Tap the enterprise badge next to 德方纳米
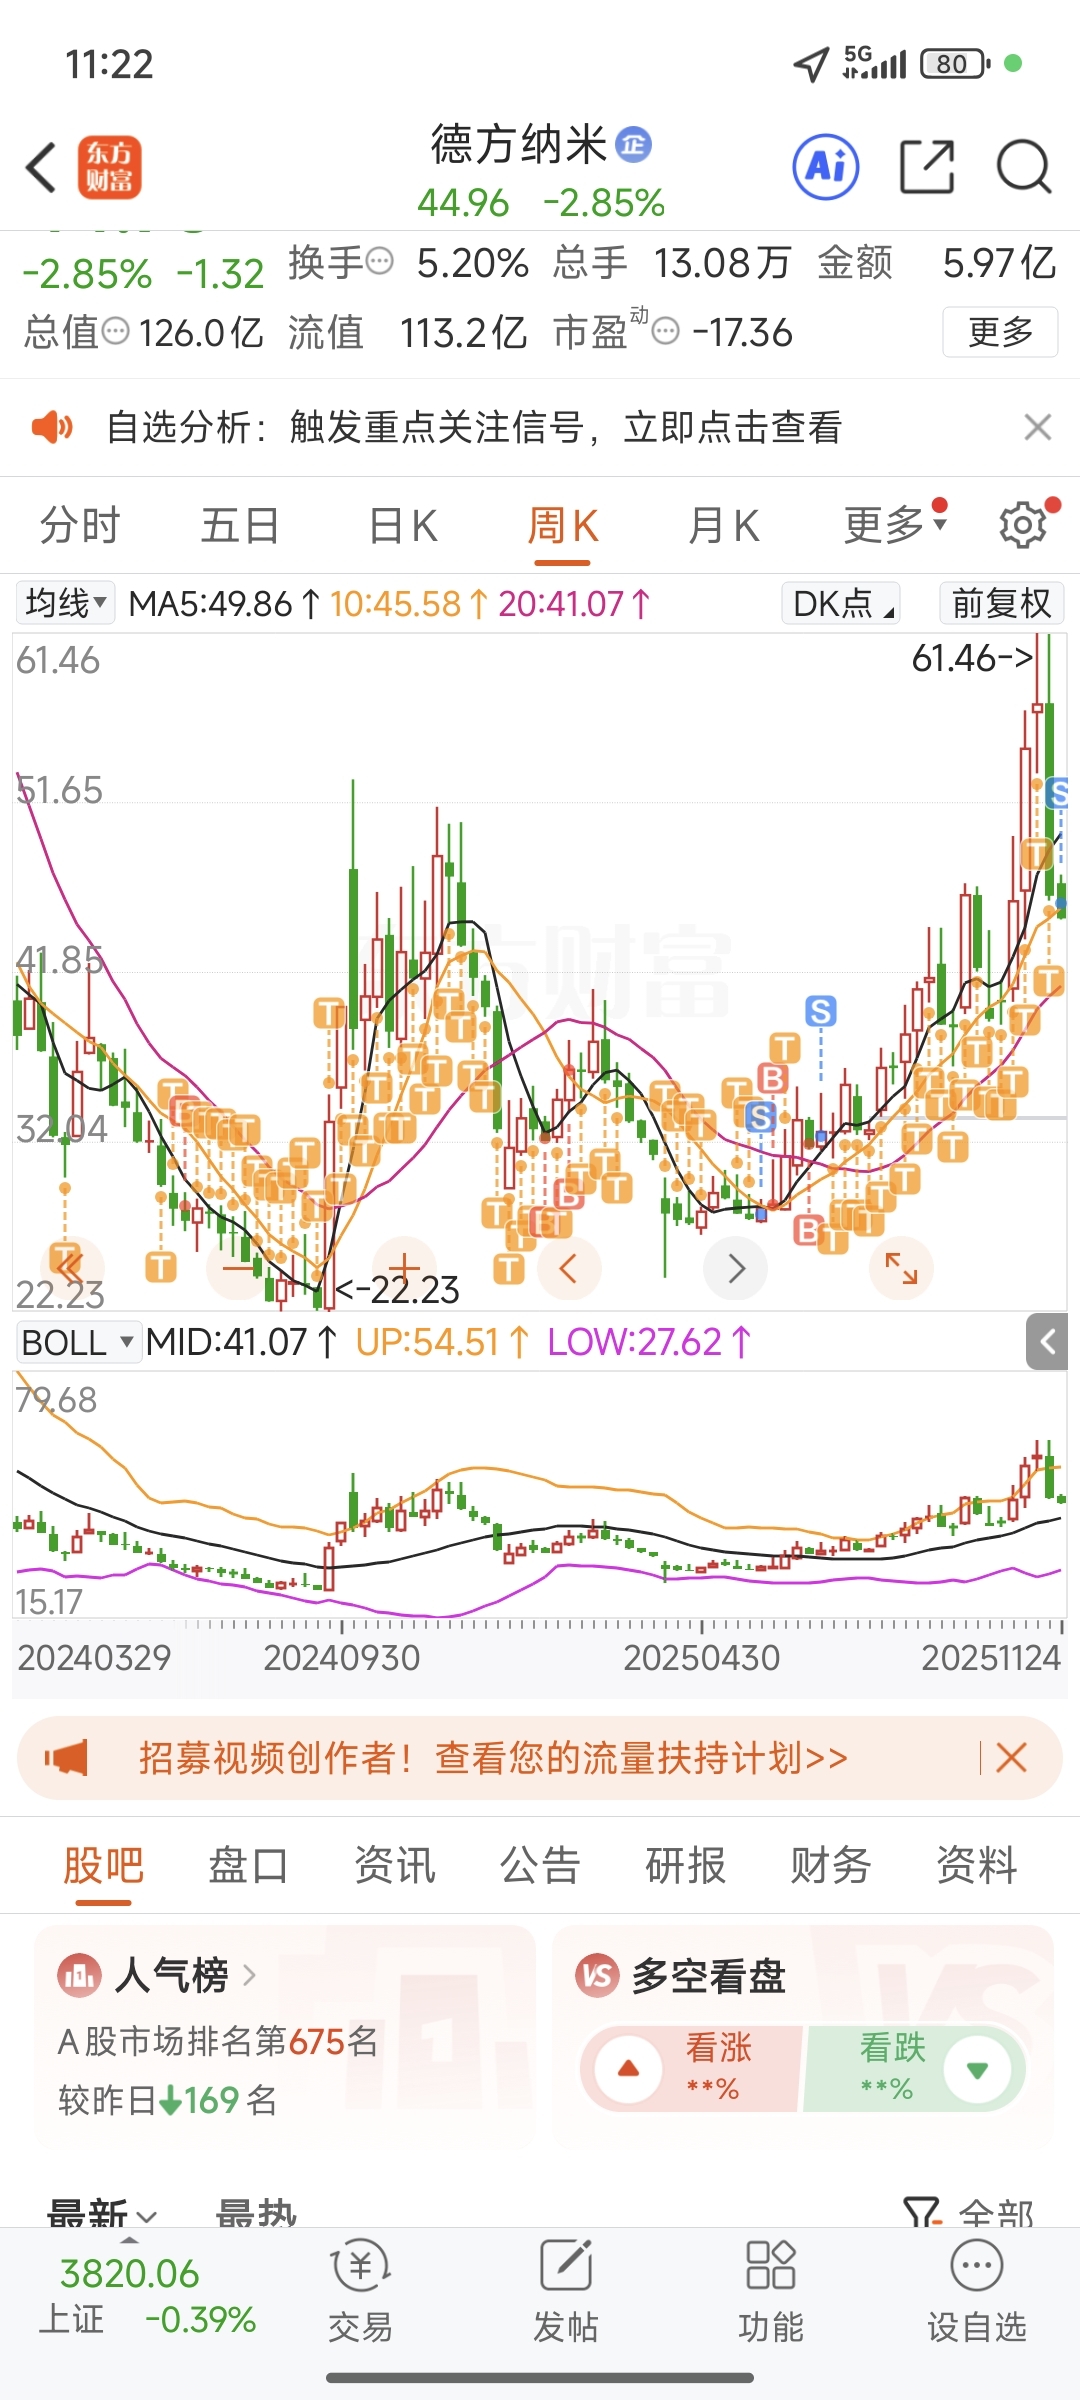The image size is (1080, 2400). click(x=633, y=144)
